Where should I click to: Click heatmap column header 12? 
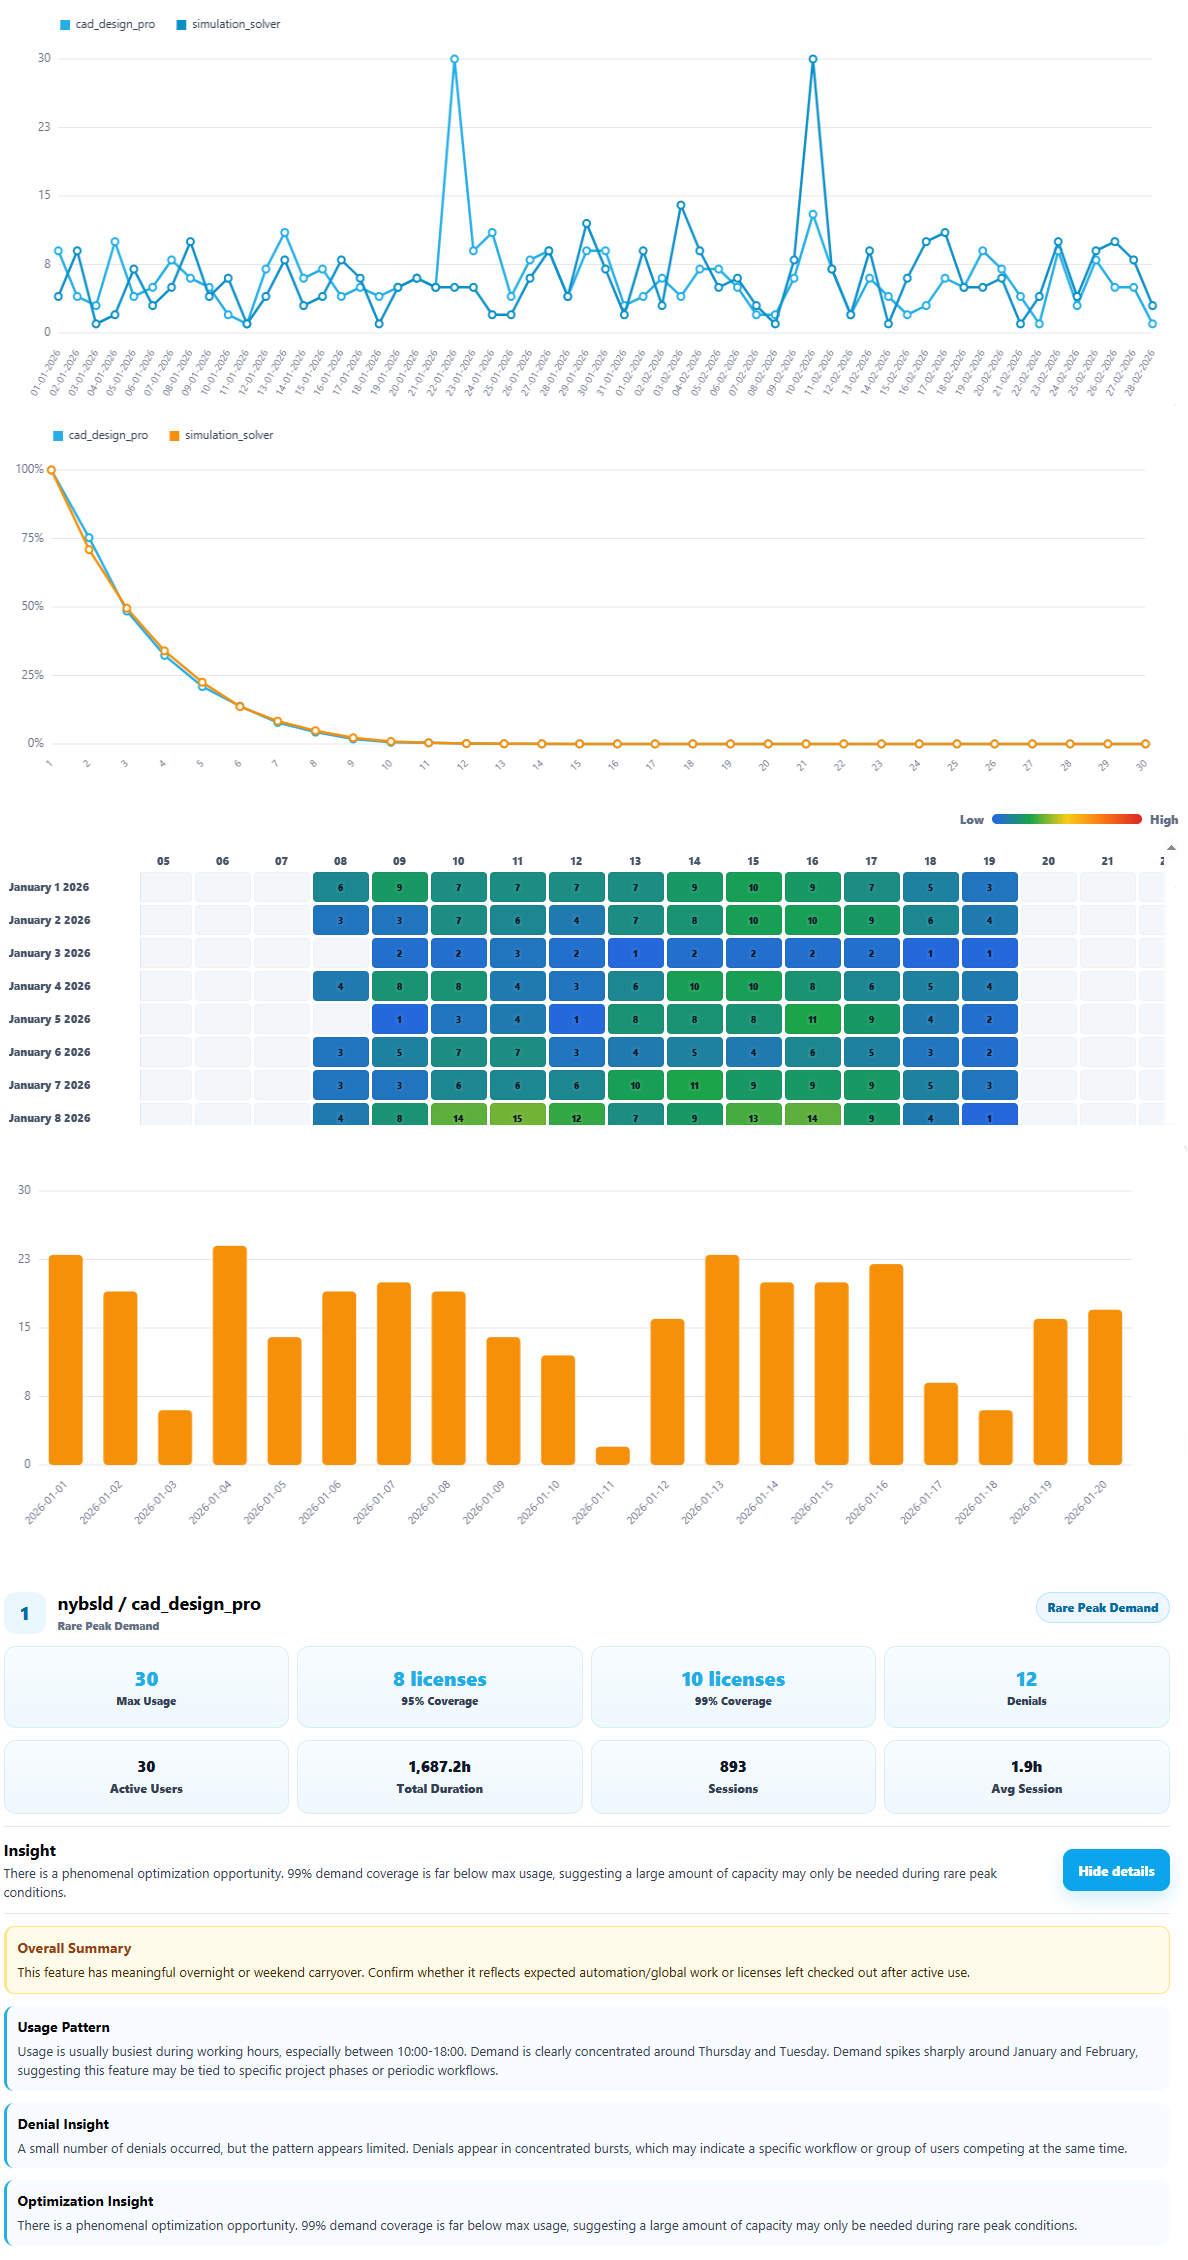point(576,861)
